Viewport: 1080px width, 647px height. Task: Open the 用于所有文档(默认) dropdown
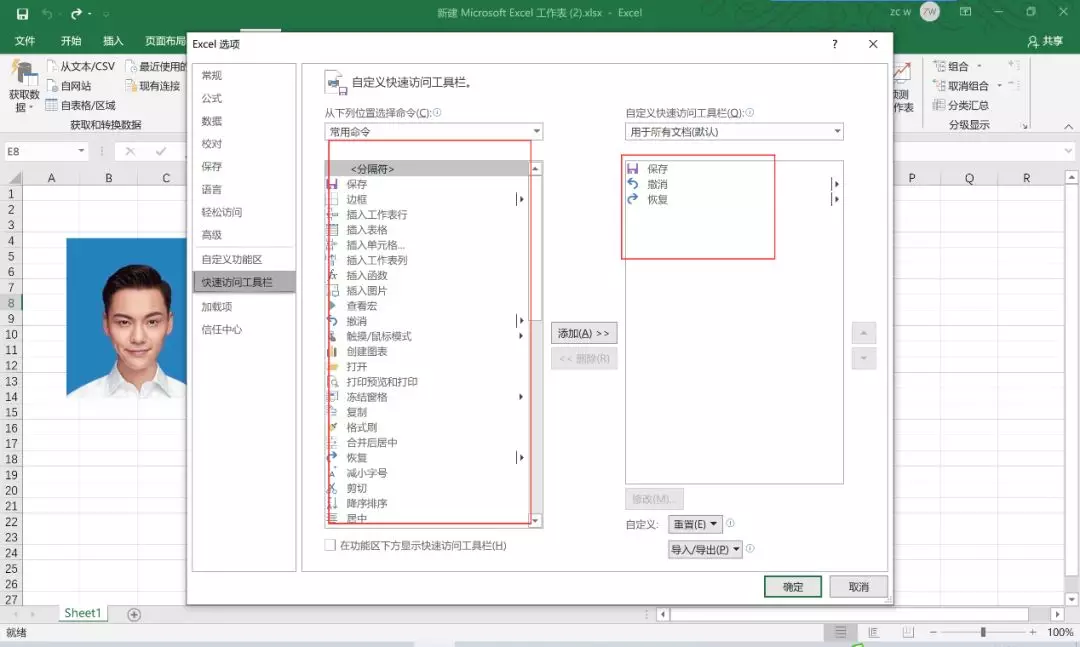point(734,132)
